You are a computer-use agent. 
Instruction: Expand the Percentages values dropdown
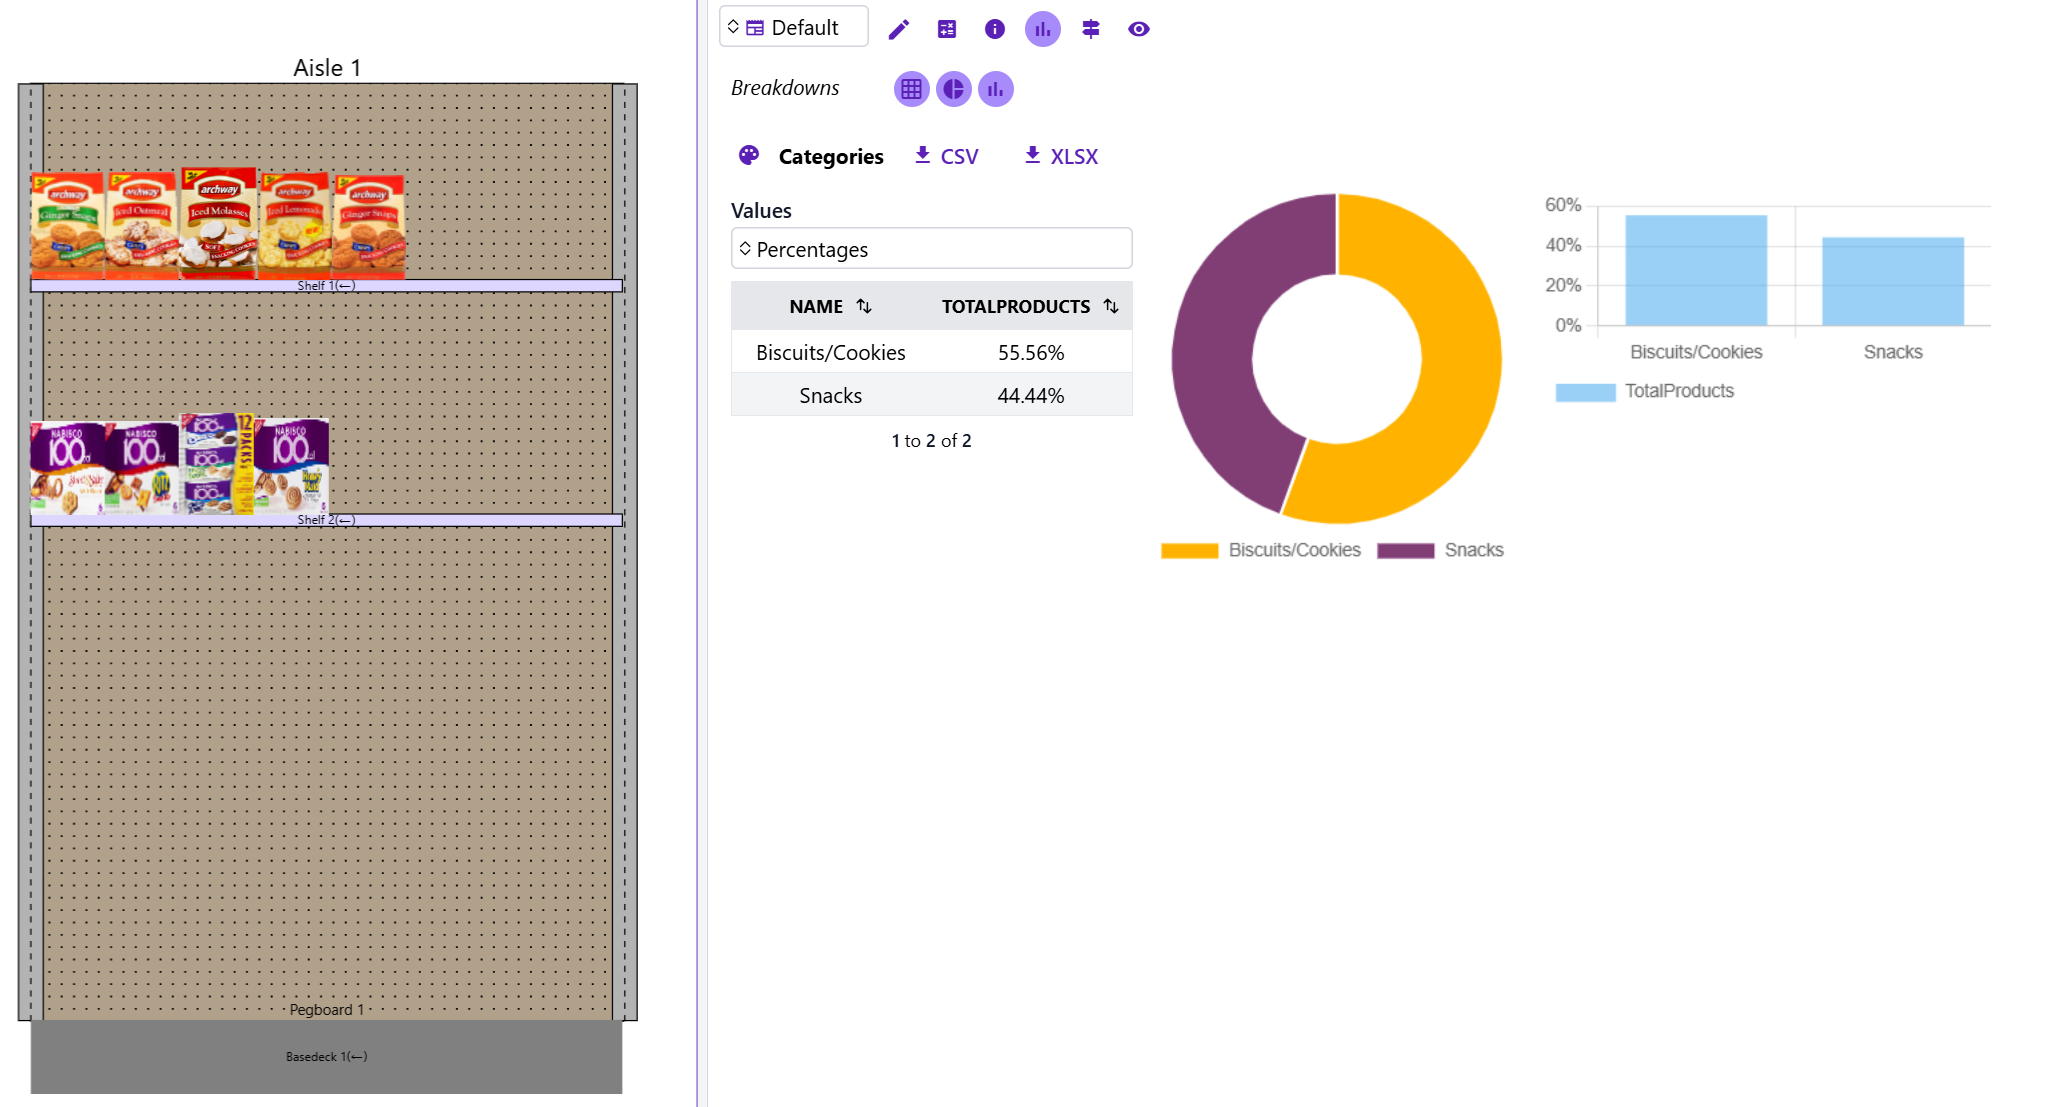point(931,249)
